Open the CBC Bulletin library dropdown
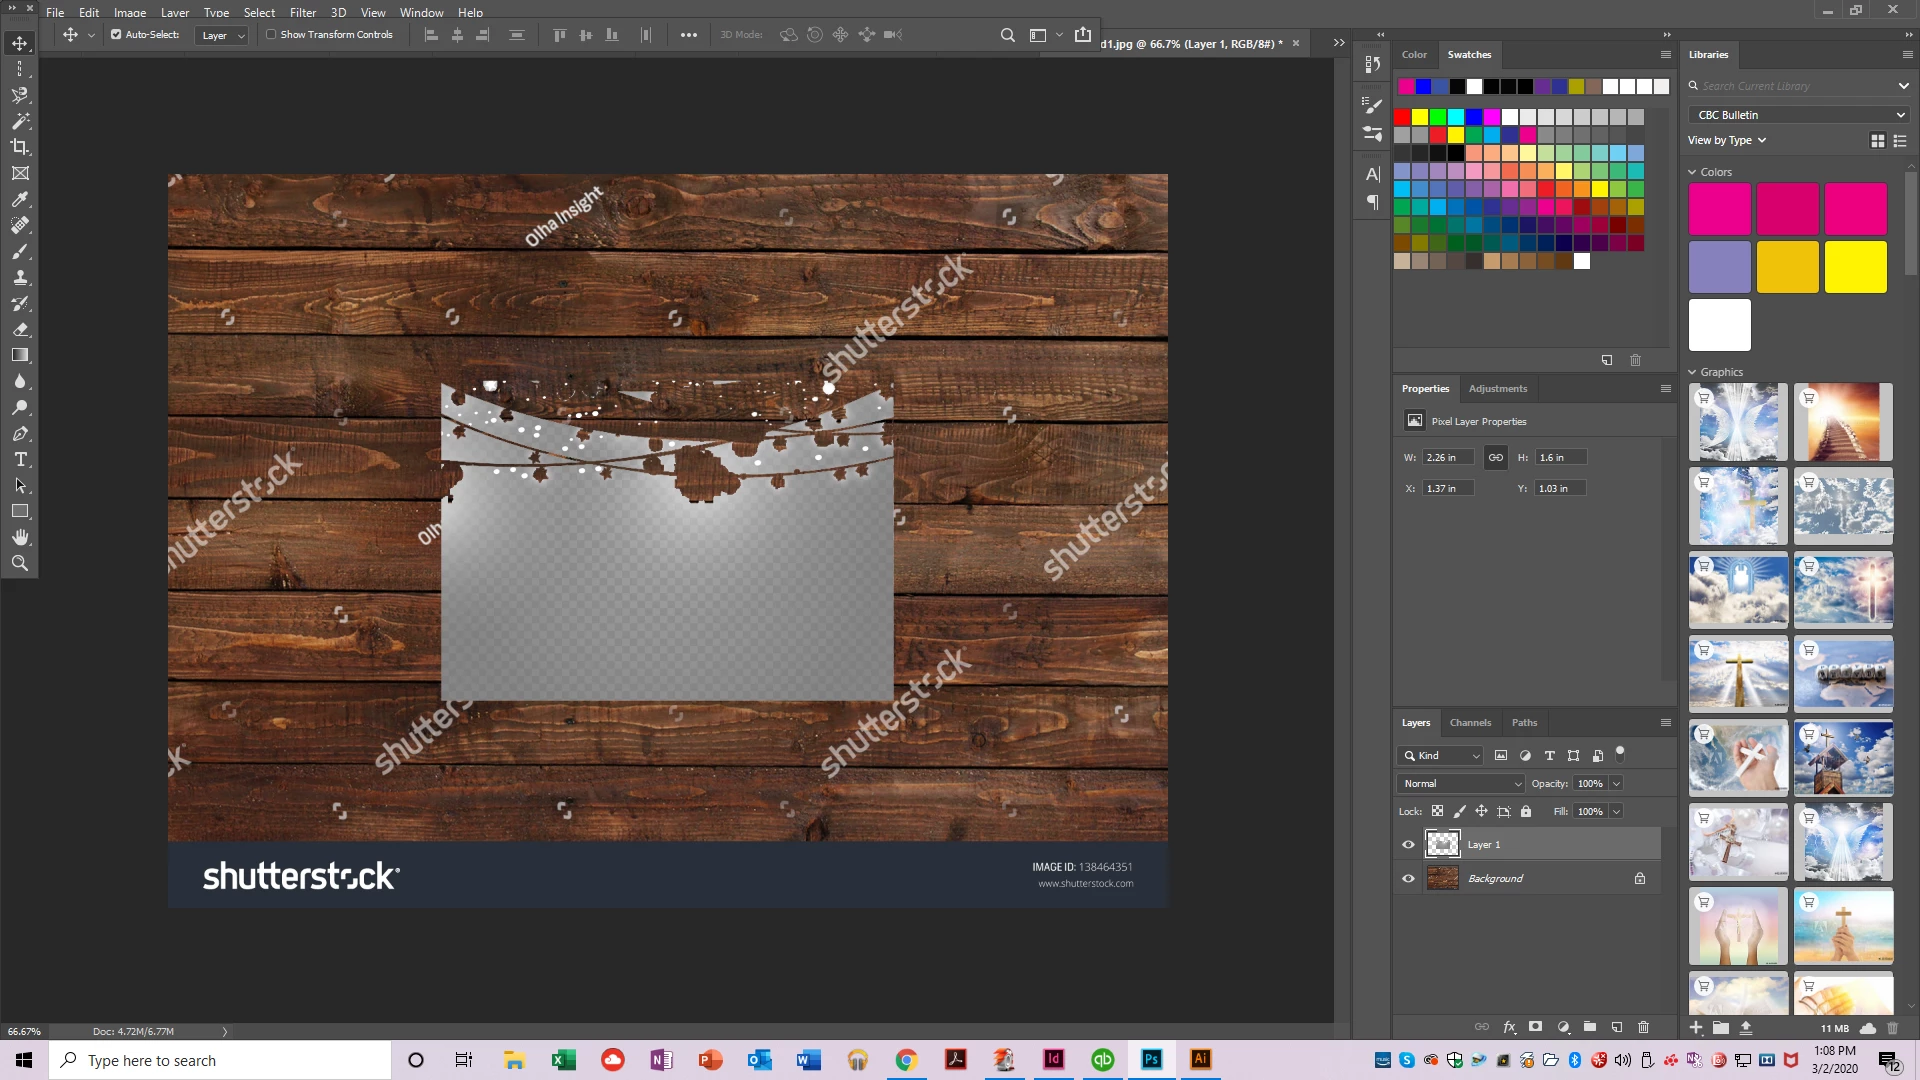Viewport: 1920px width, 1080px height. point(1800,115)
